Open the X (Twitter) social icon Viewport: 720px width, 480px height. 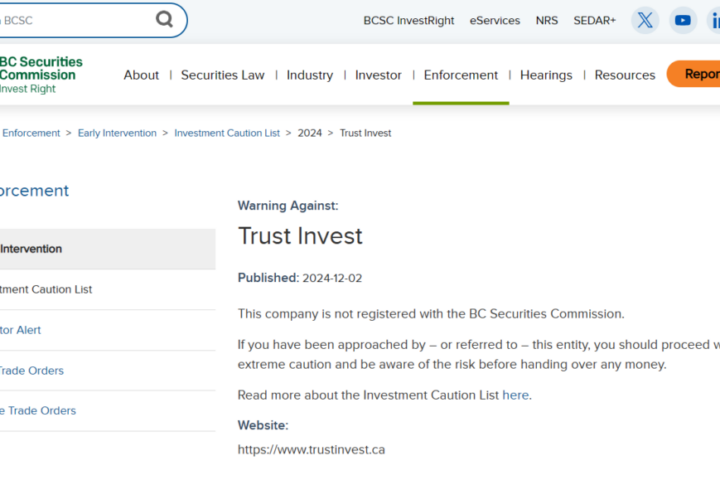(645, 20)
